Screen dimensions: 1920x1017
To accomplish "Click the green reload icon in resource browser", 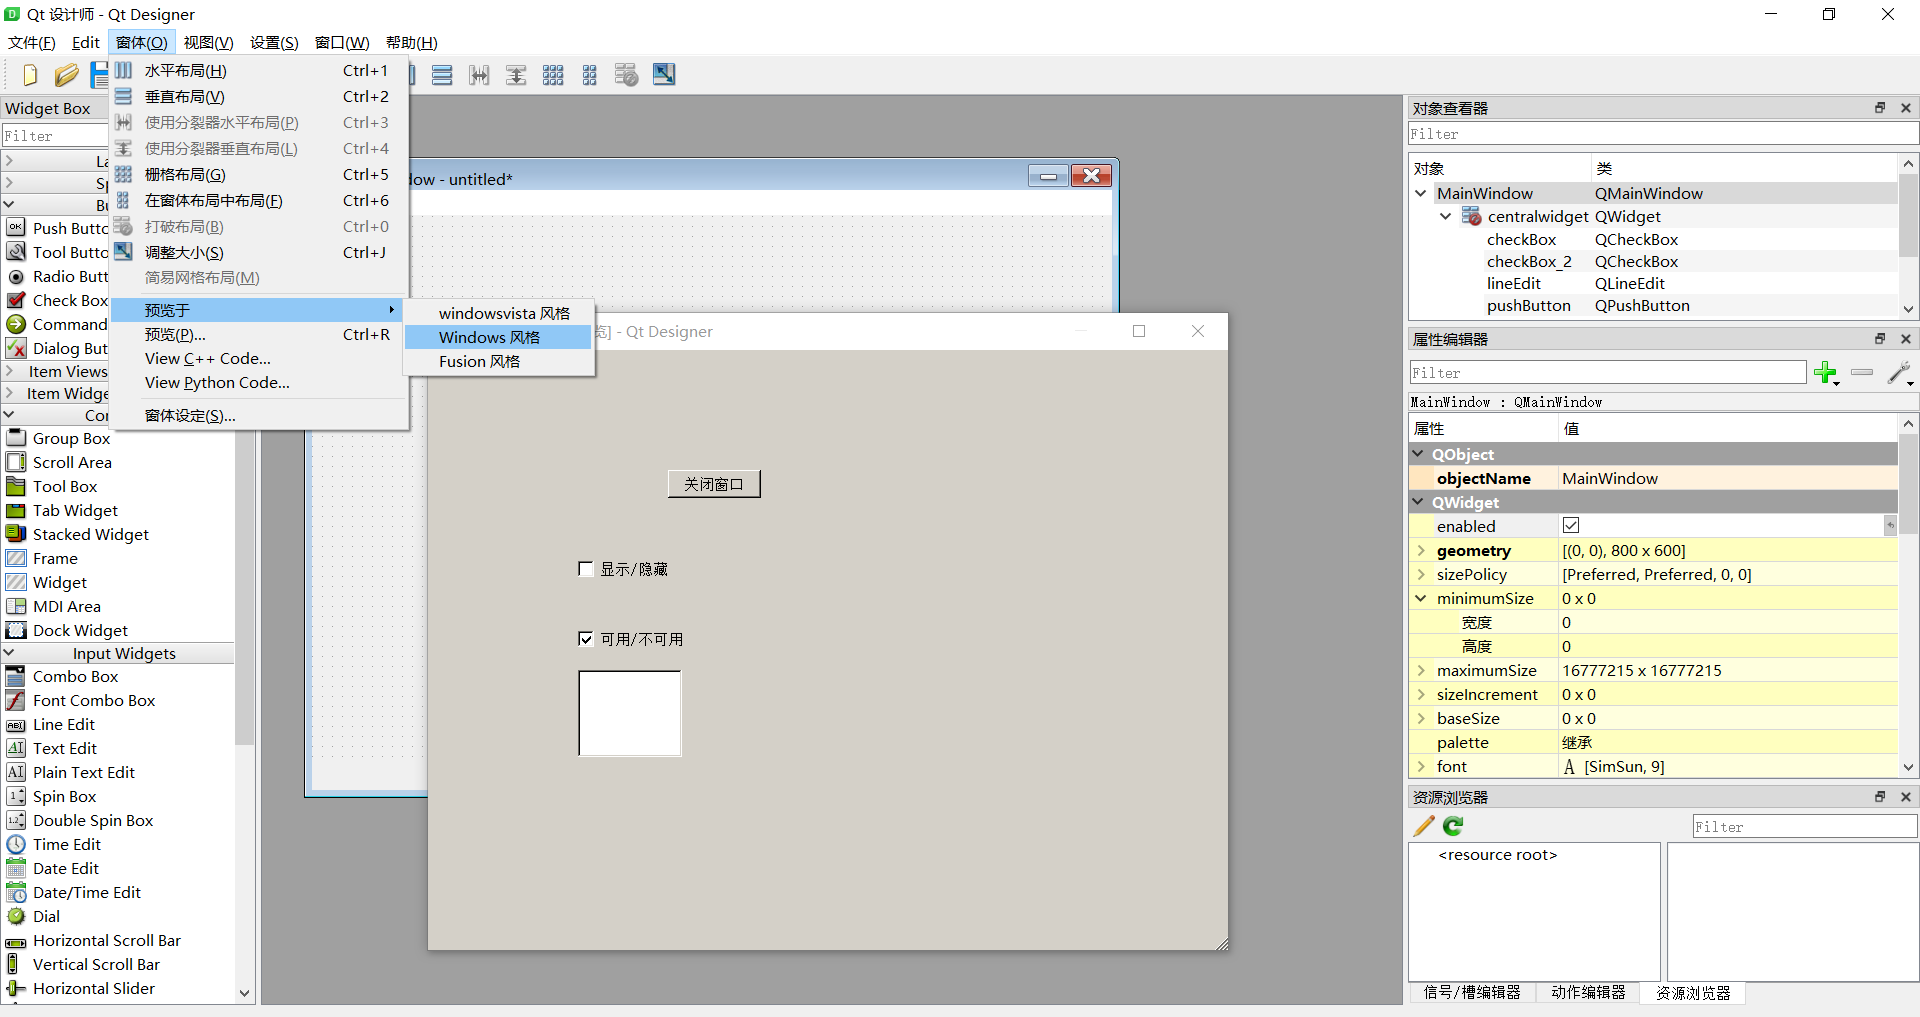I will 1453,826.
